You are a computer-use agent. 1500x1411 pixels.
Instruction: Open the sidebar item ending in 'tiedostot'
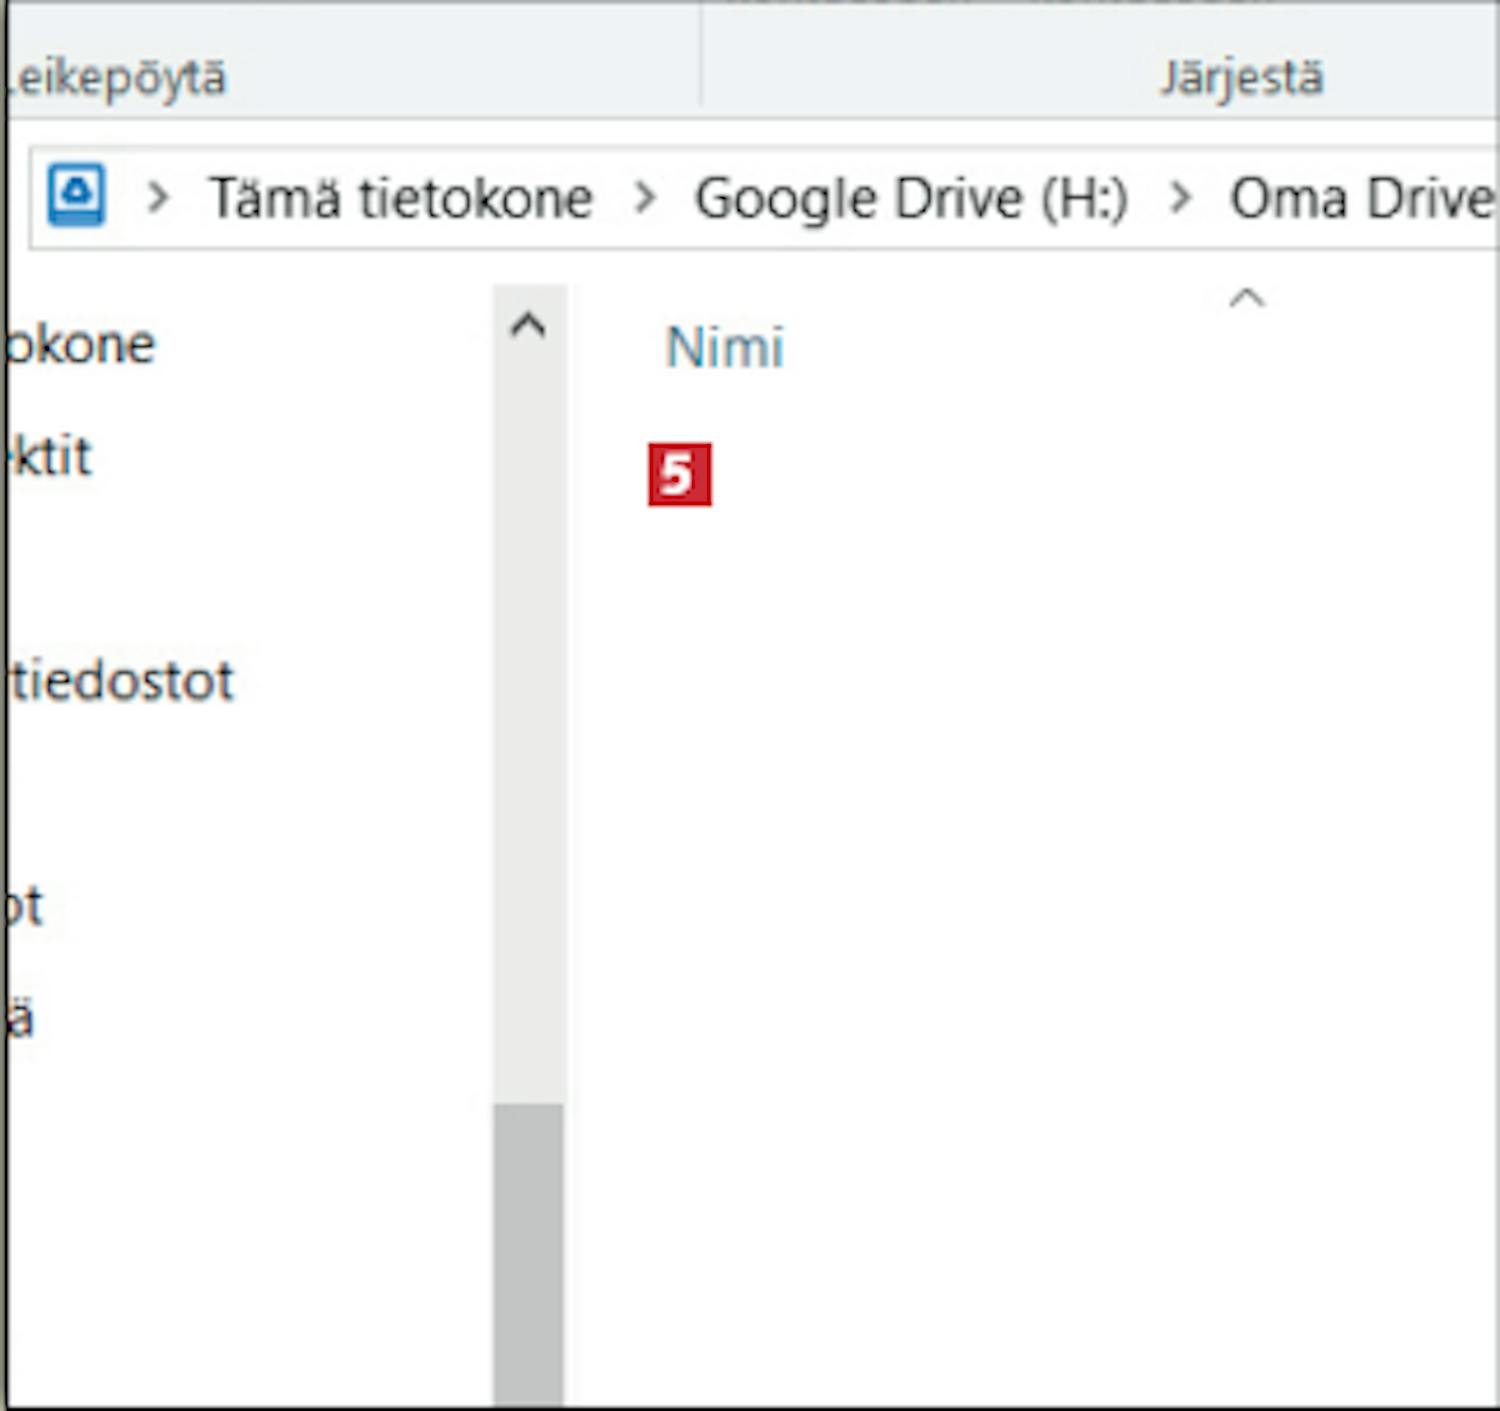120,681
